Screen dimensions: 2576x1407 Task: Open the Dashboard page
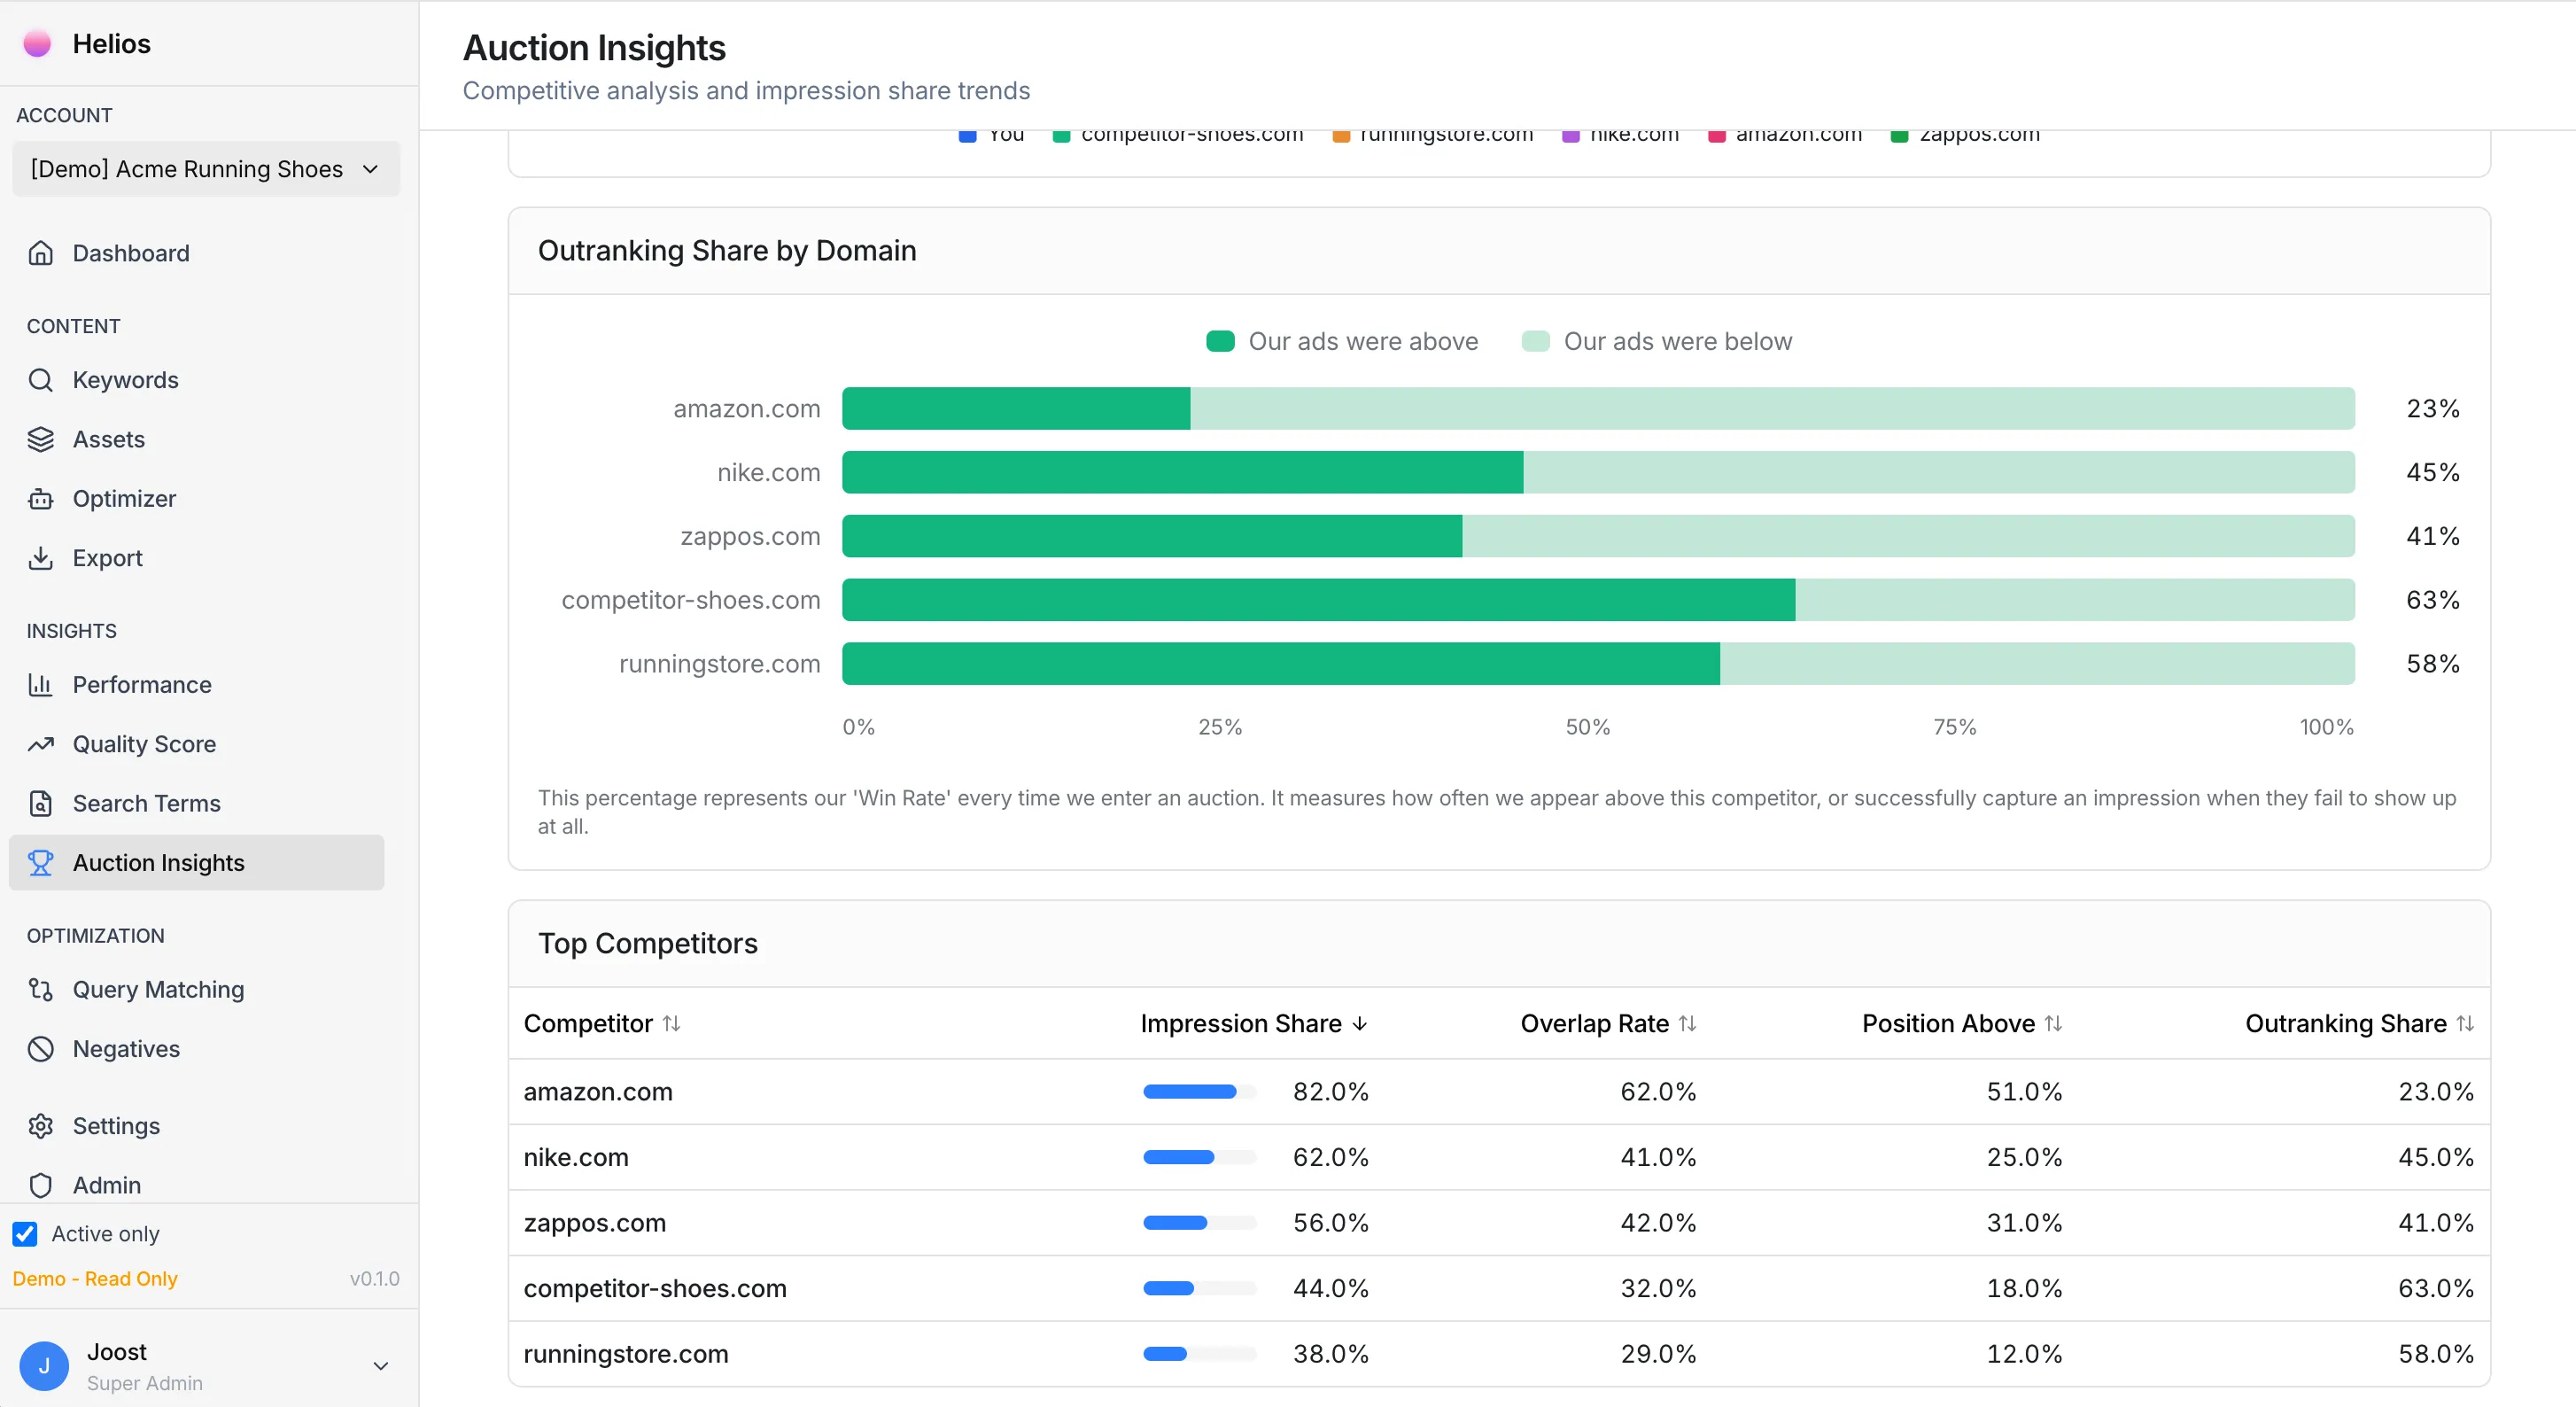pos(130,253)
